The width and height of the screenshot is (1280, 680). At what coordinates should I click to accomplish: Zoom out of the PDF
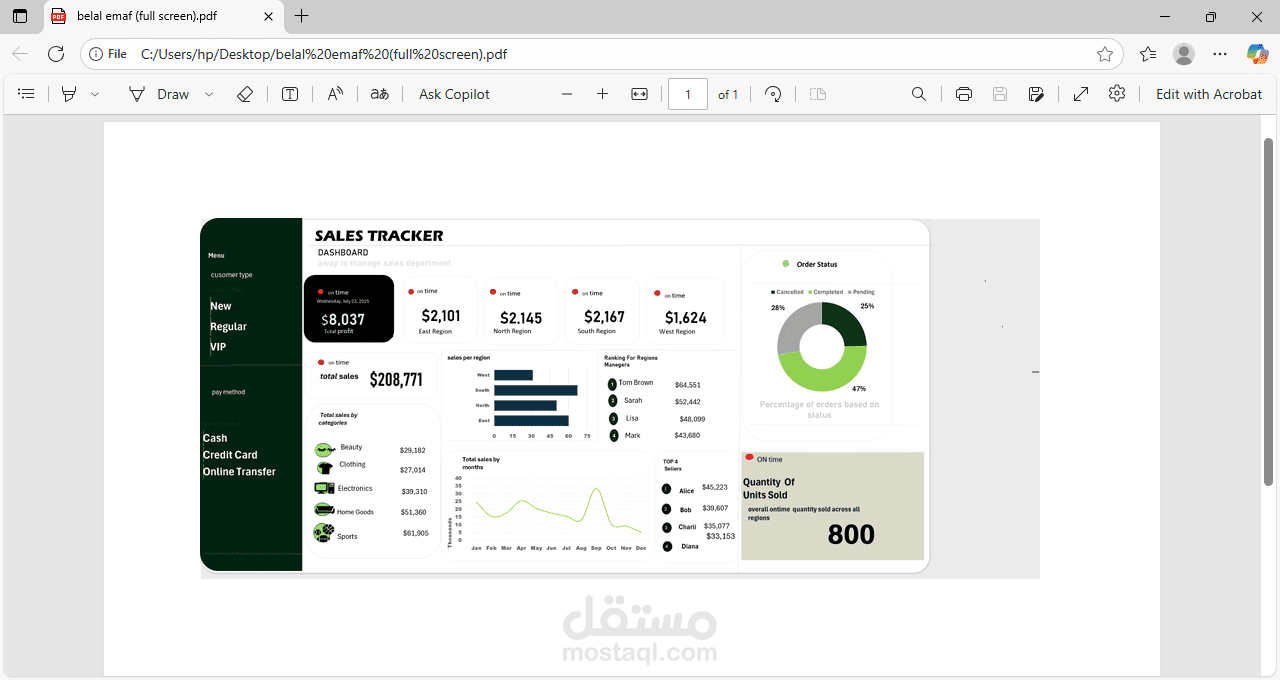[x=567, y=94]
